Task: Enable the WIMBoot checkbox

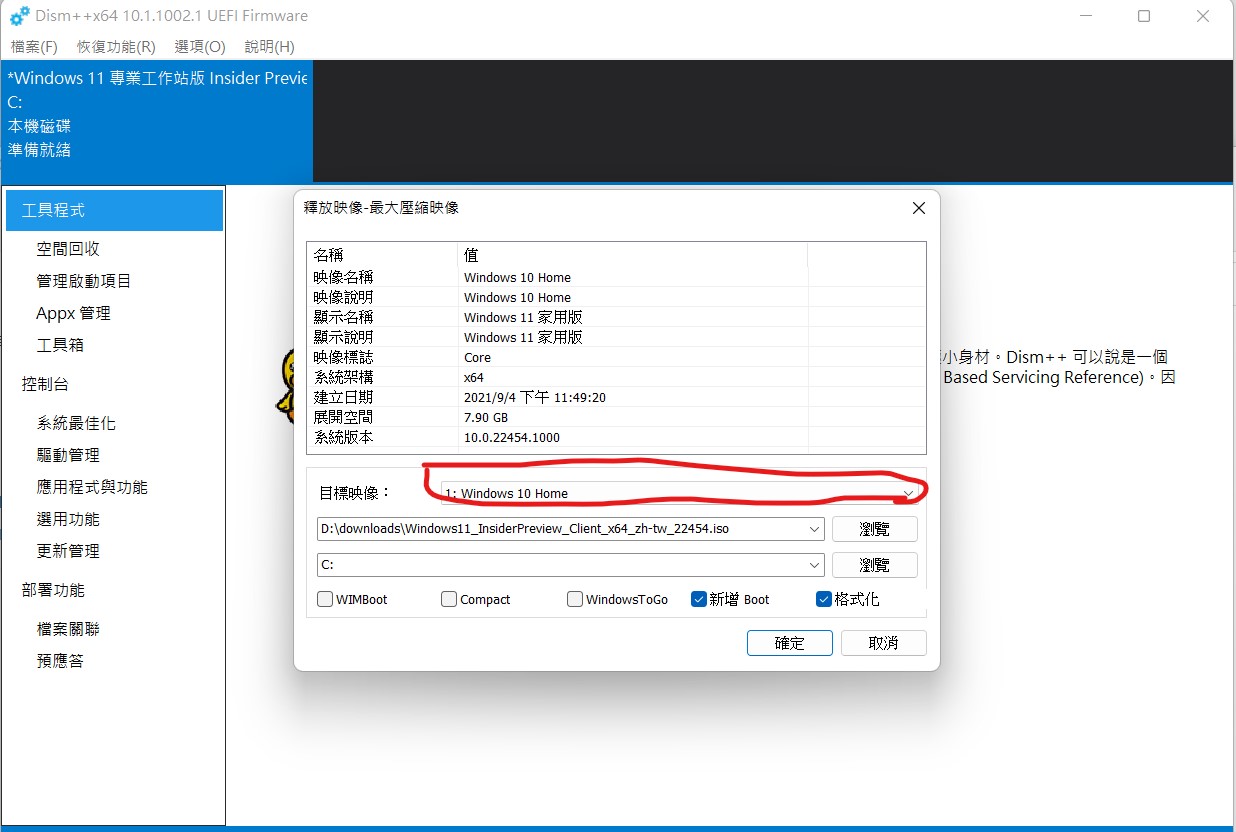Action: 325,599
